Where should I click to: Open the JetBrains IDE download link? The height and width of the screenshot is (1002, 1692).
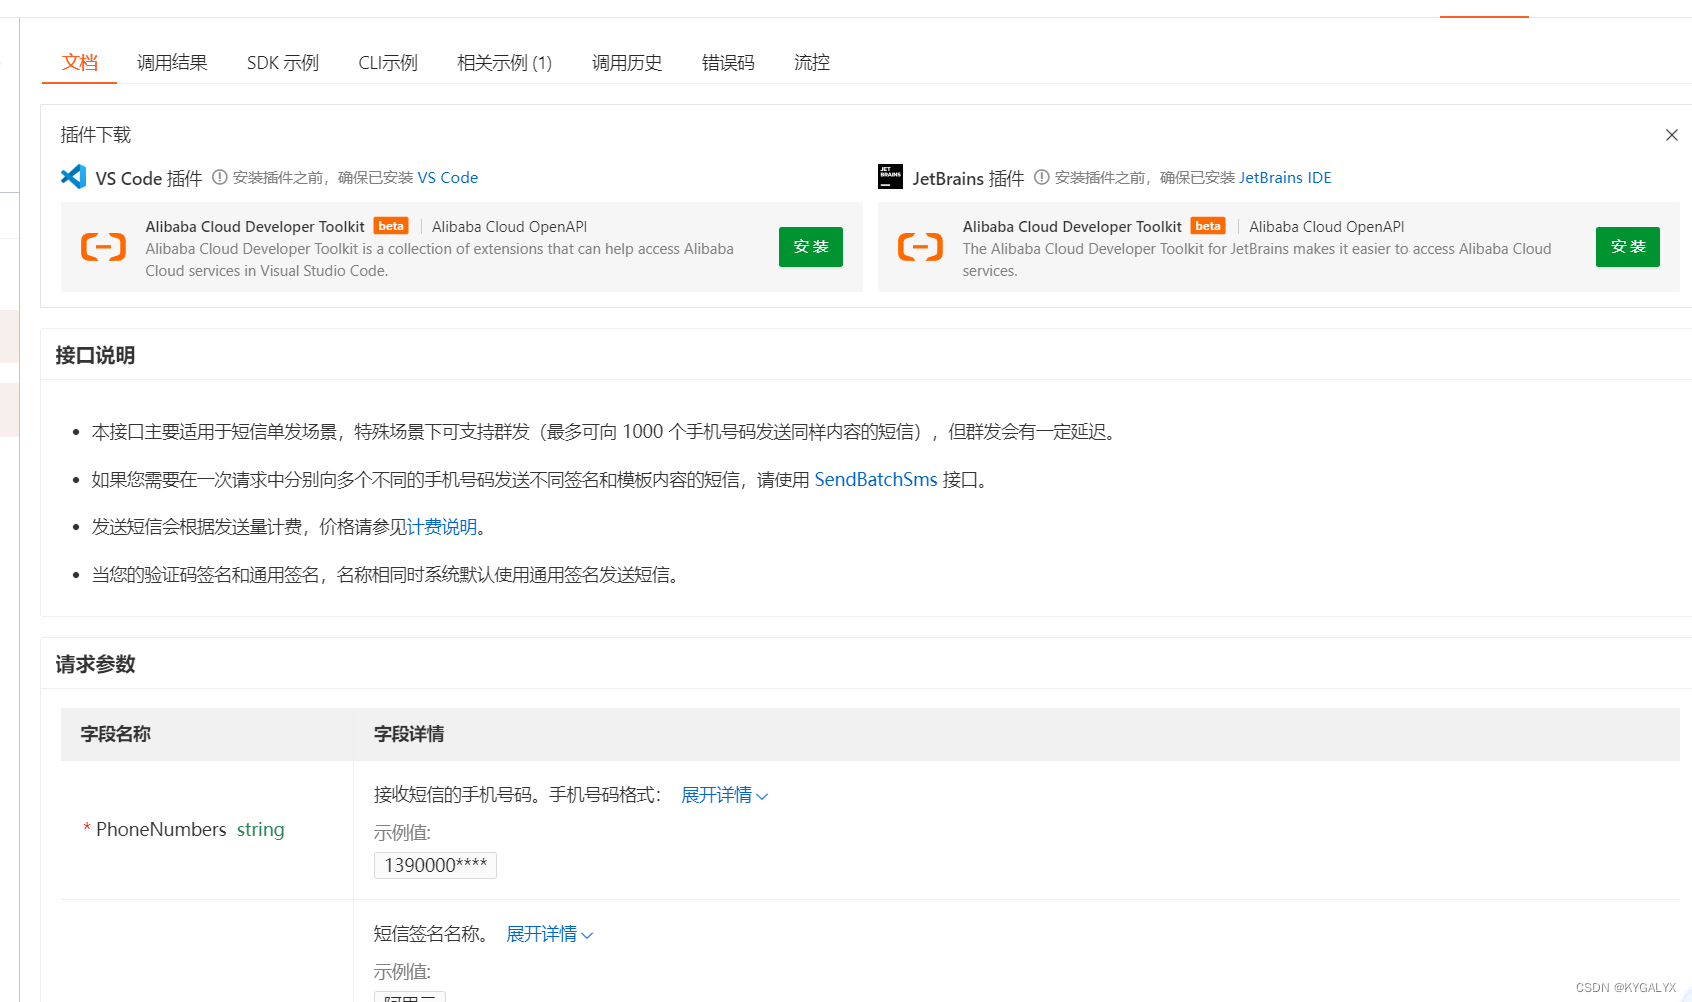coord(1285,177)
